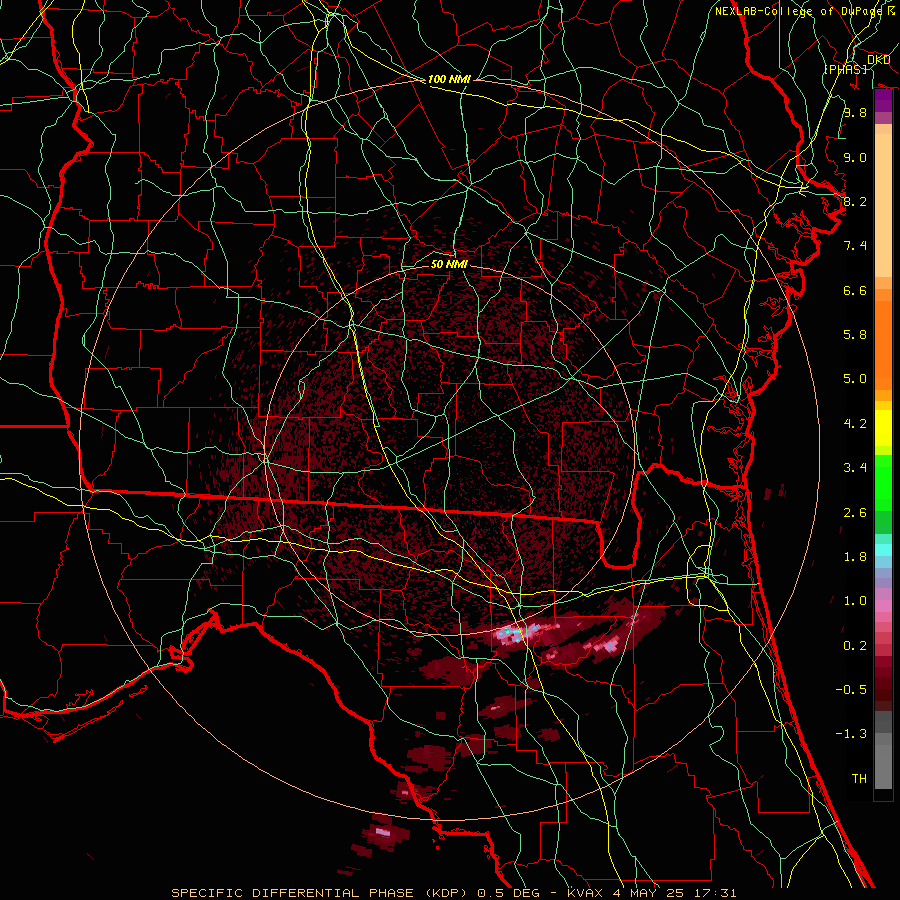Click the 5.0 legend value

click(x=855, y=379)
